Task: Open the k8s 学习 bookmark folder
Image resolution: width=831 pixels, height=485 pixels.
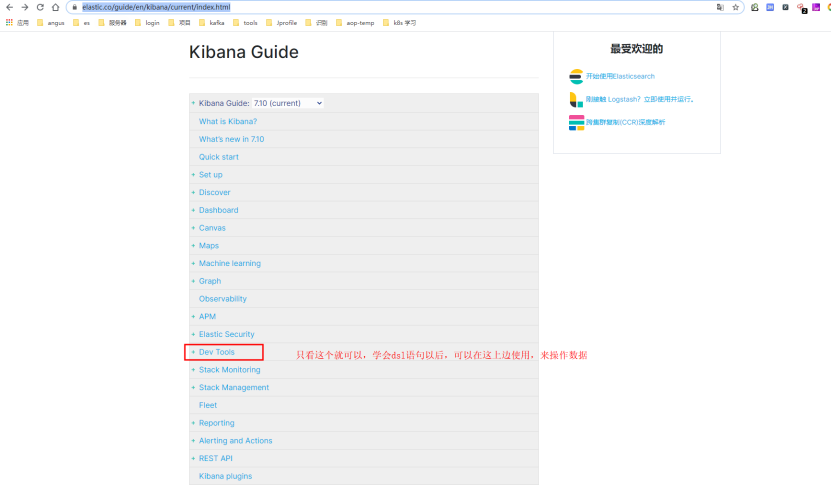Action: click(400, 23)
